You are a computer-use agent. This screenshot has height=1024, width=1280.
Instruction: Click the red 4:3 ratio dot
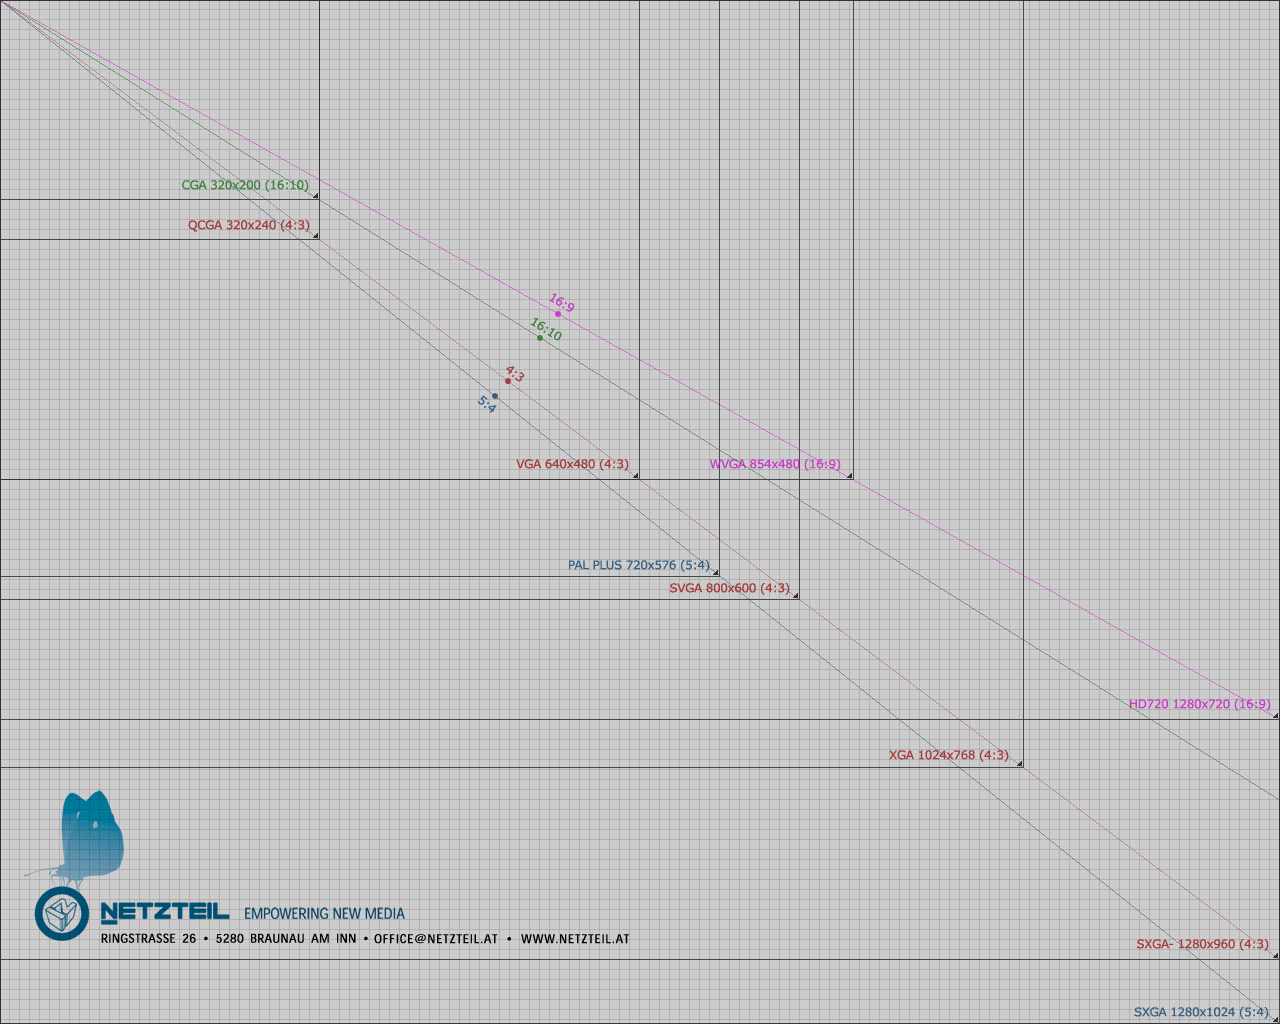coord(508,381)
